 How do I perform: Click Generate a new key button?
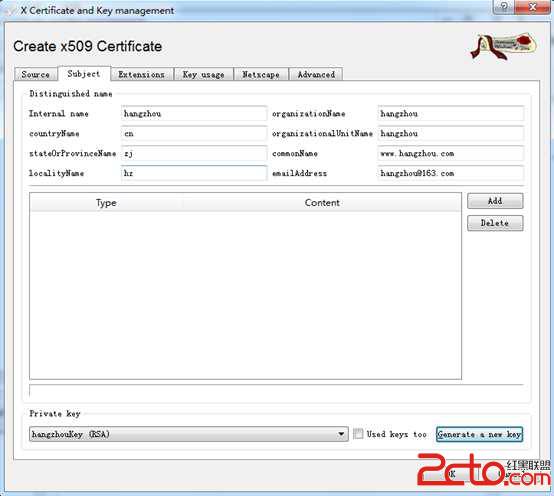[479, 434]
